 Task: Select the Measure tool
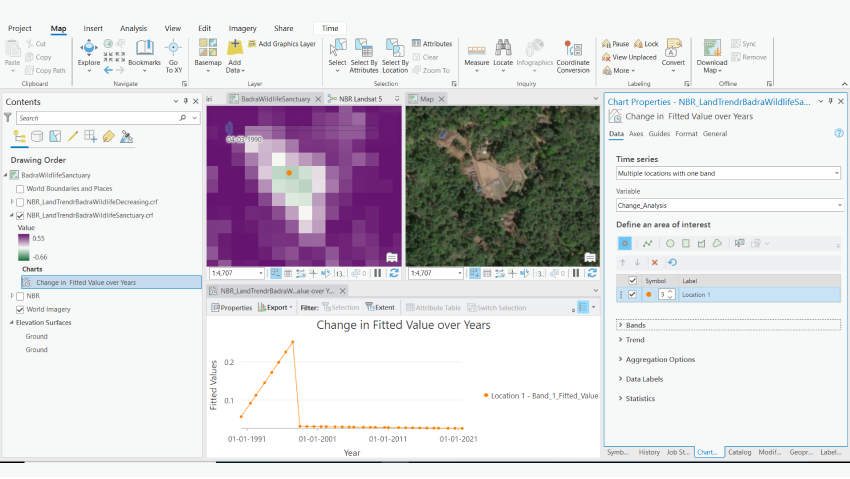[x=476, y=52]
